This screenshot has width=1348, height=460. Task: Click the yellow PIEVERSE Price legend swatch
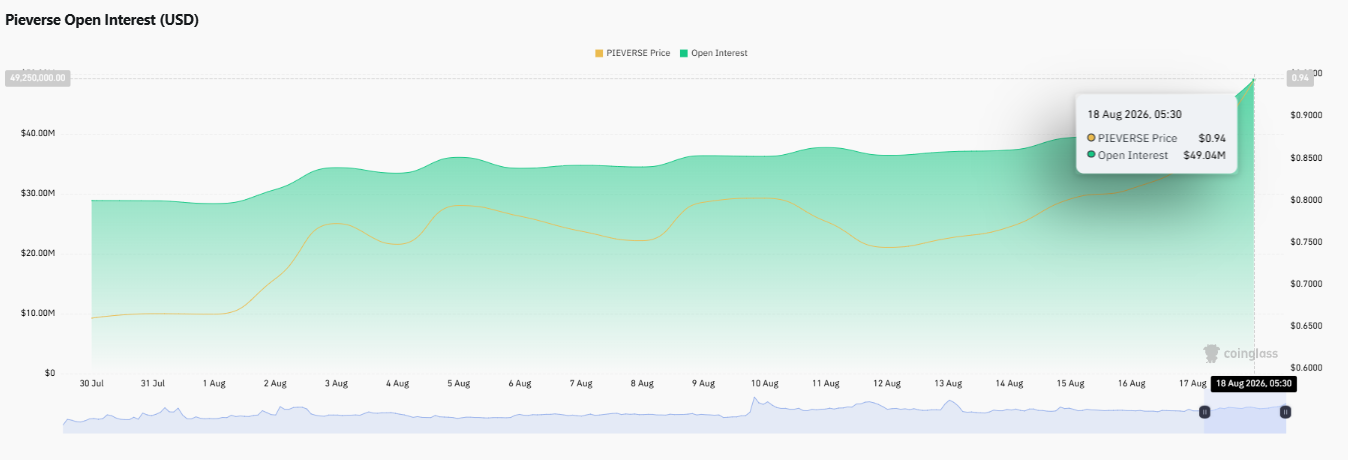(x=599, y=53)
